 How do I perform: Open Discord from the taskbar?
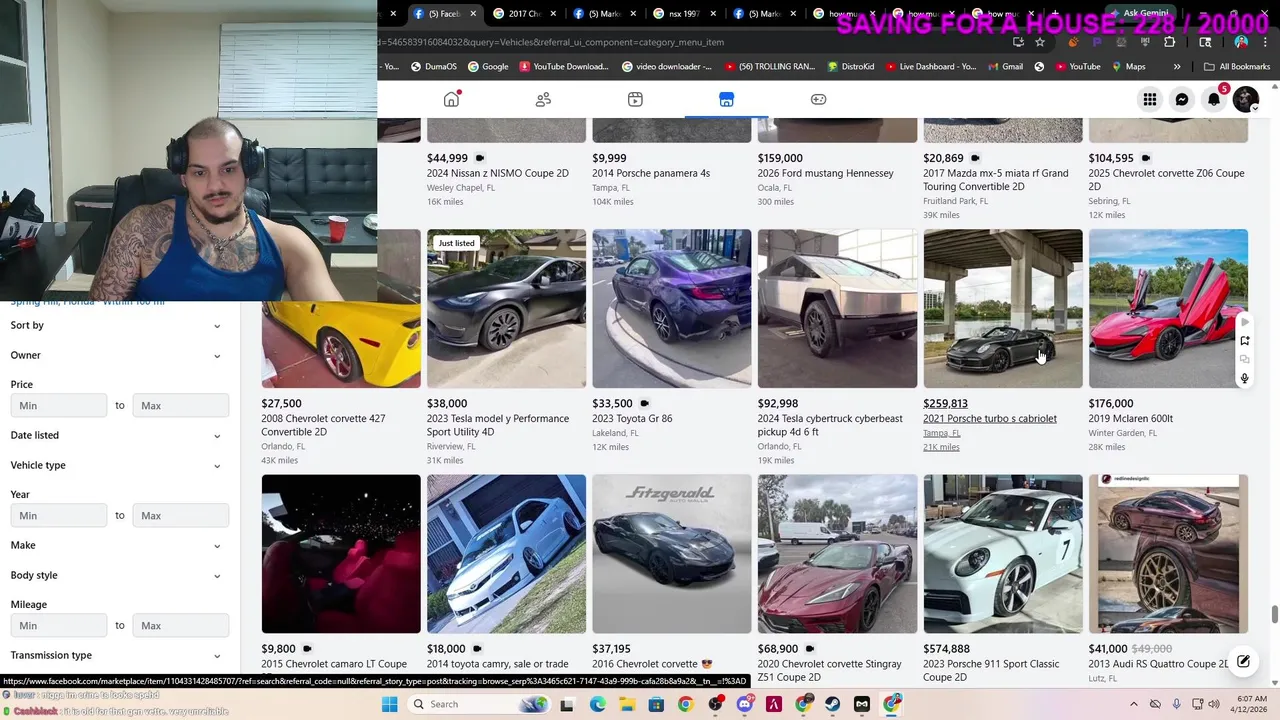[x=744, y=704]
